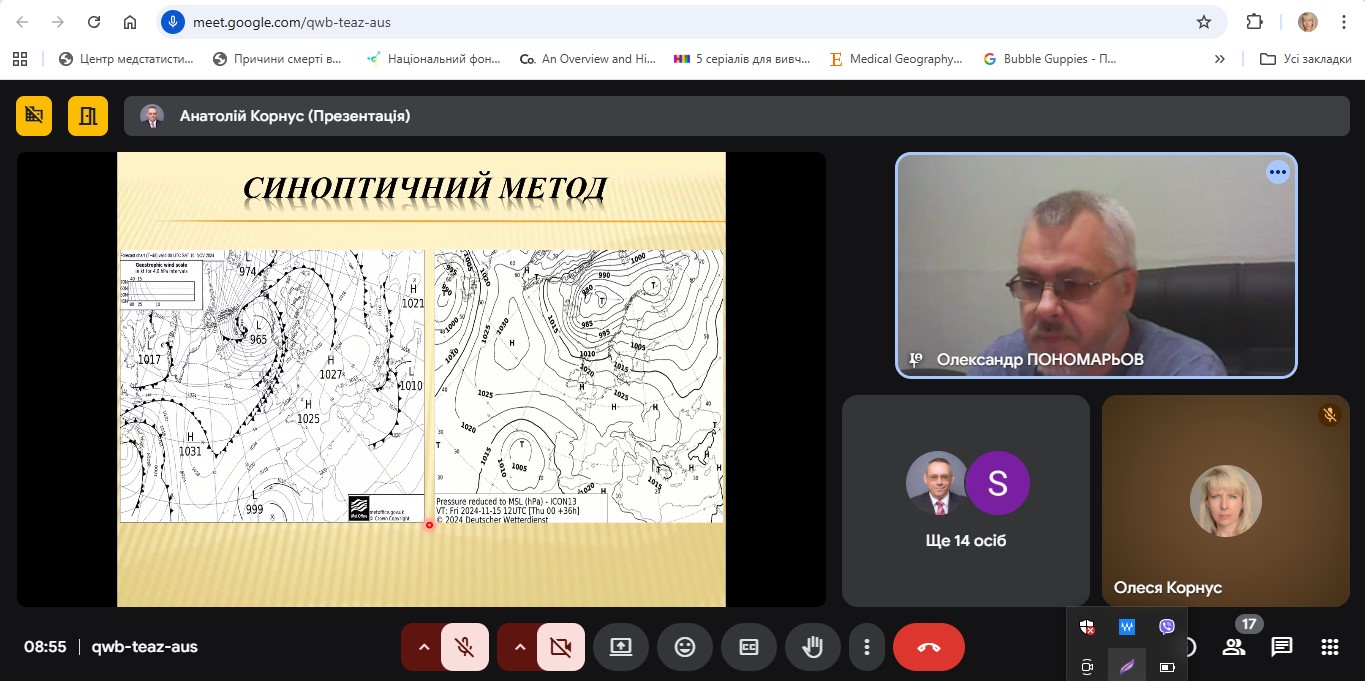The width and height of the screenshot is (1365, 681).
Task: Open the Усі закладки bookmarks folder
Action: [x=1306, y=59]
